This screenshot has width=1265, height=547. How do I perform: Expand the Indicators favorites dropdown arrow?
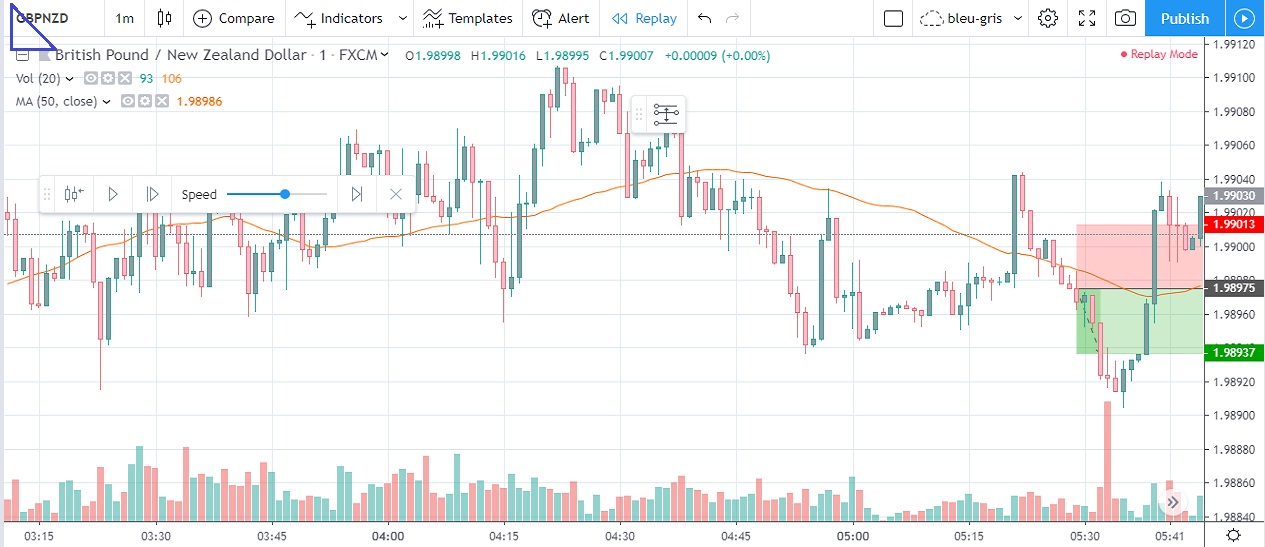403,18
